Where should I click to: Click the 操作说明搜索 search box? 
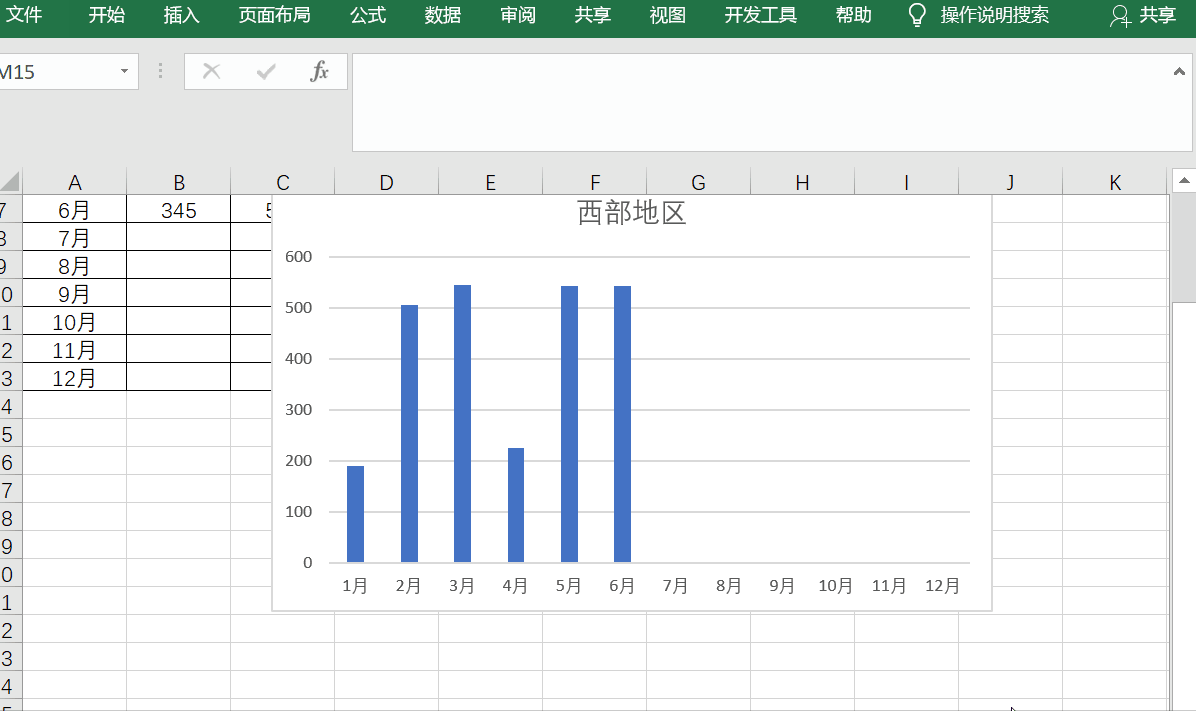tap(994, 15)
